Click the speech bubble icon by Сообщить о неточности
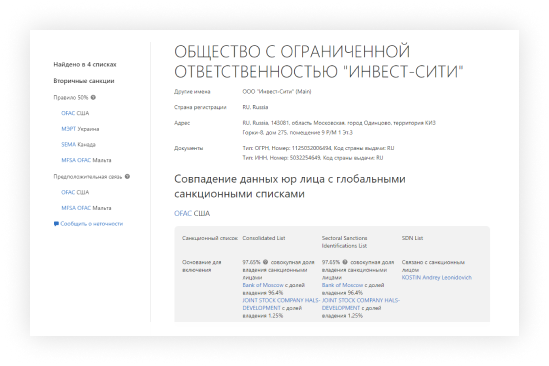Screen dimensions: 549x366 [x=56, y=223]
